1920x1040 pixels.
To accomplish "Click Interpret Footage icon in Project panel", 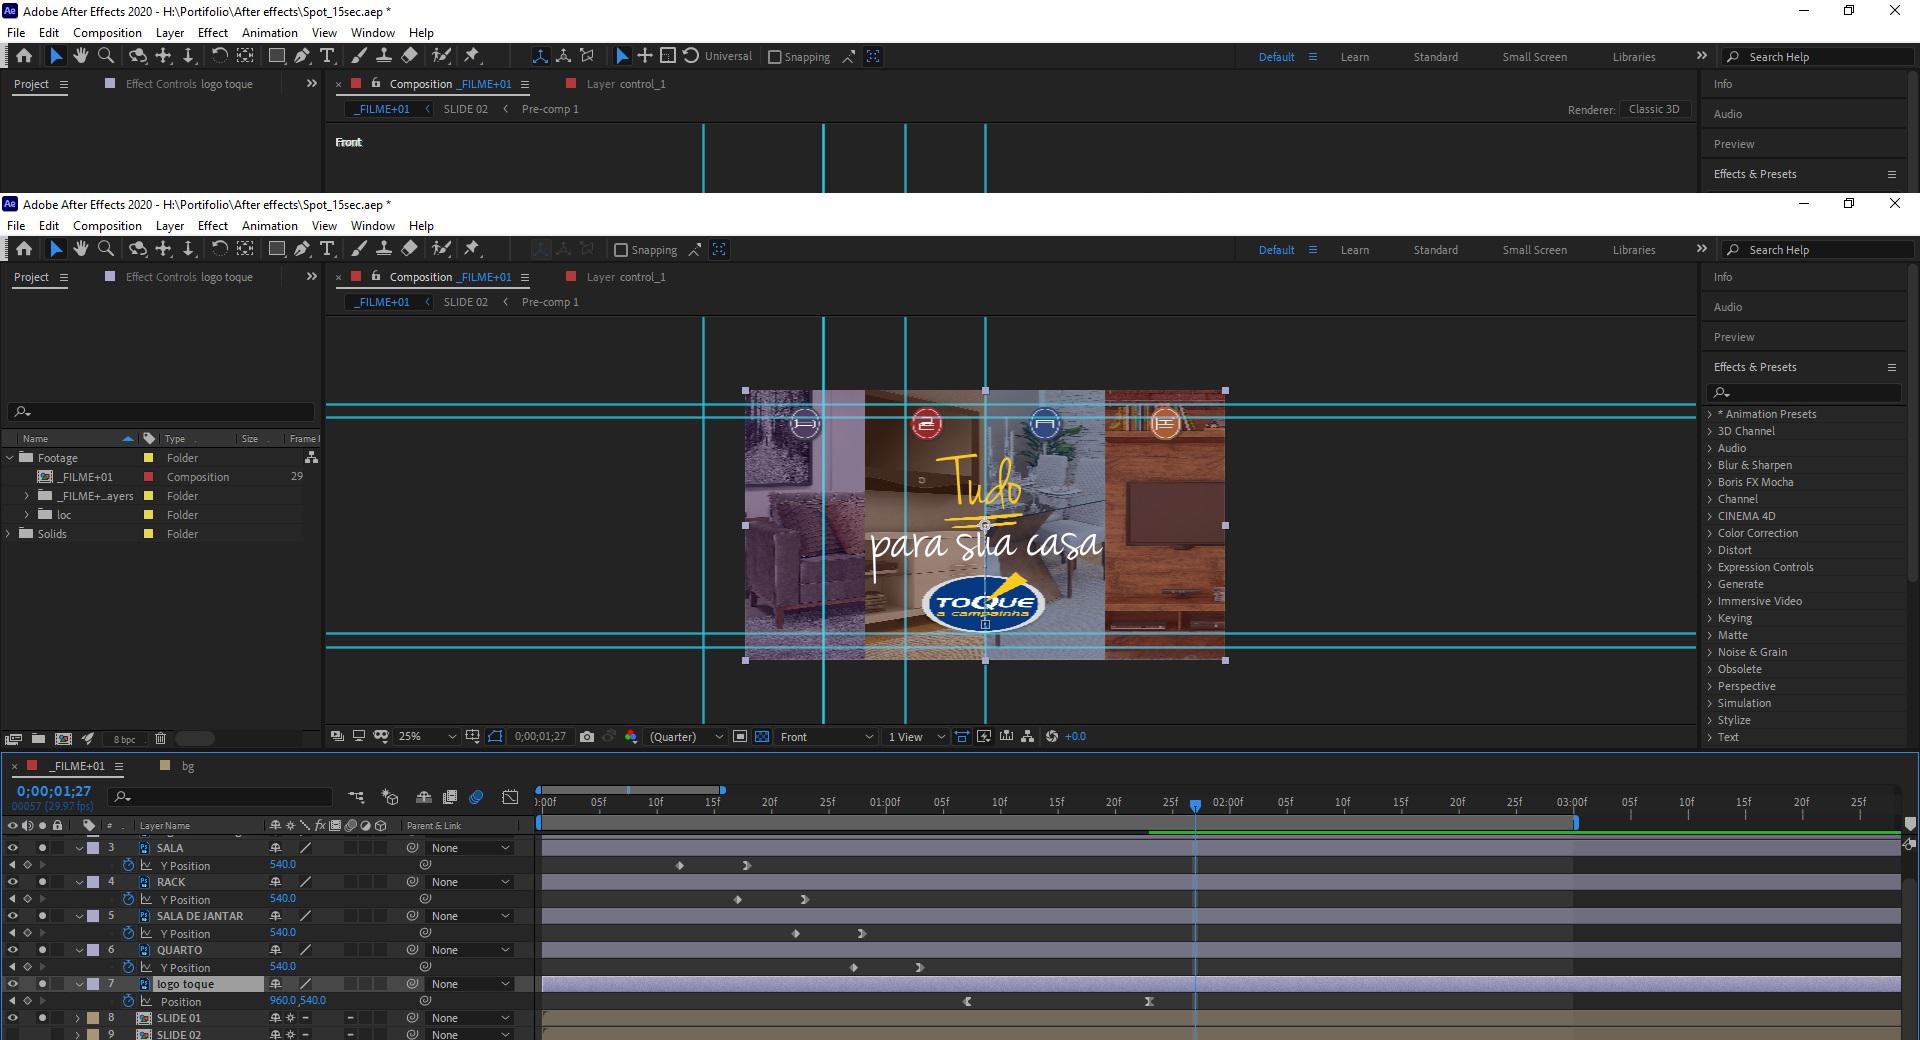I will coord(13,739).
